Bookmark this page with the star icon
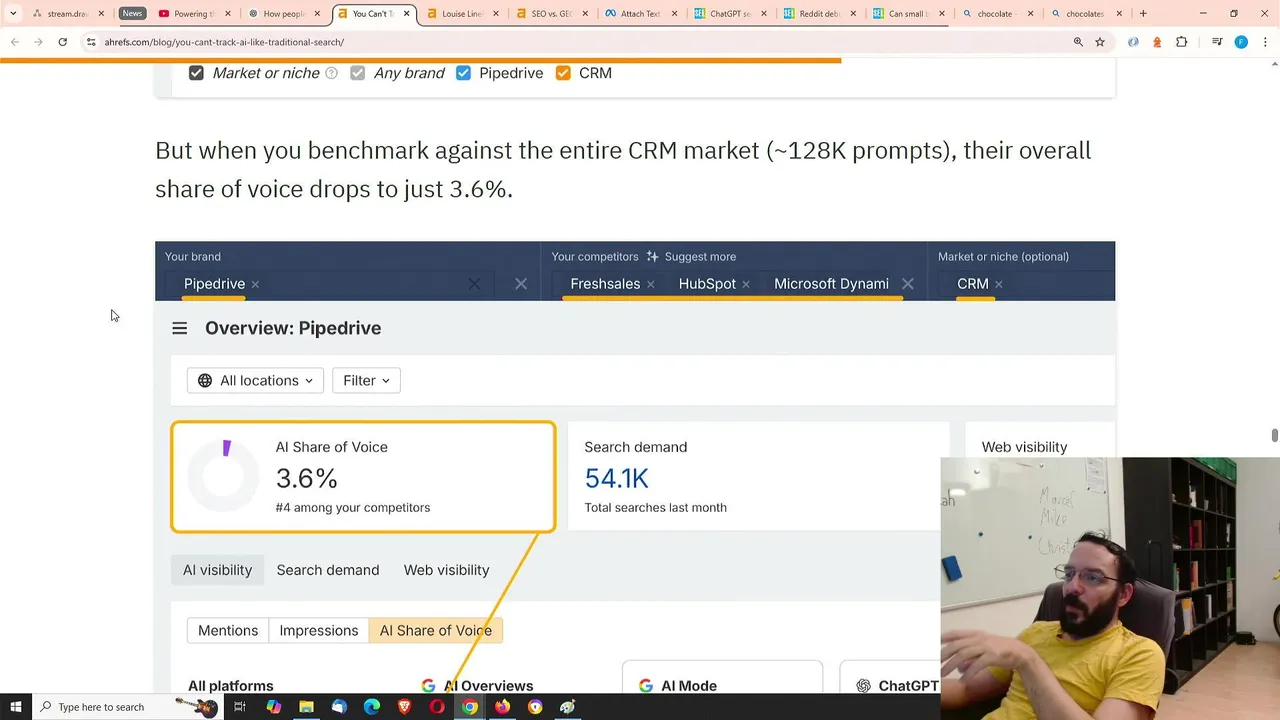This screenshot has height=720, width=1280. click(x=1100, y=42)
